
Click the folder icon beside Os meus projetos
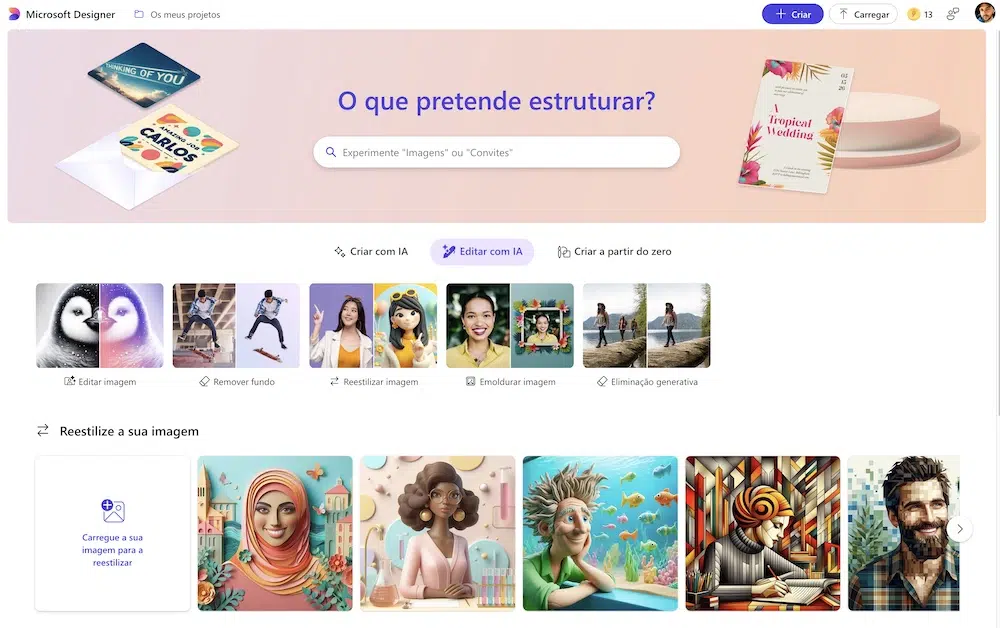pos(138,14)
